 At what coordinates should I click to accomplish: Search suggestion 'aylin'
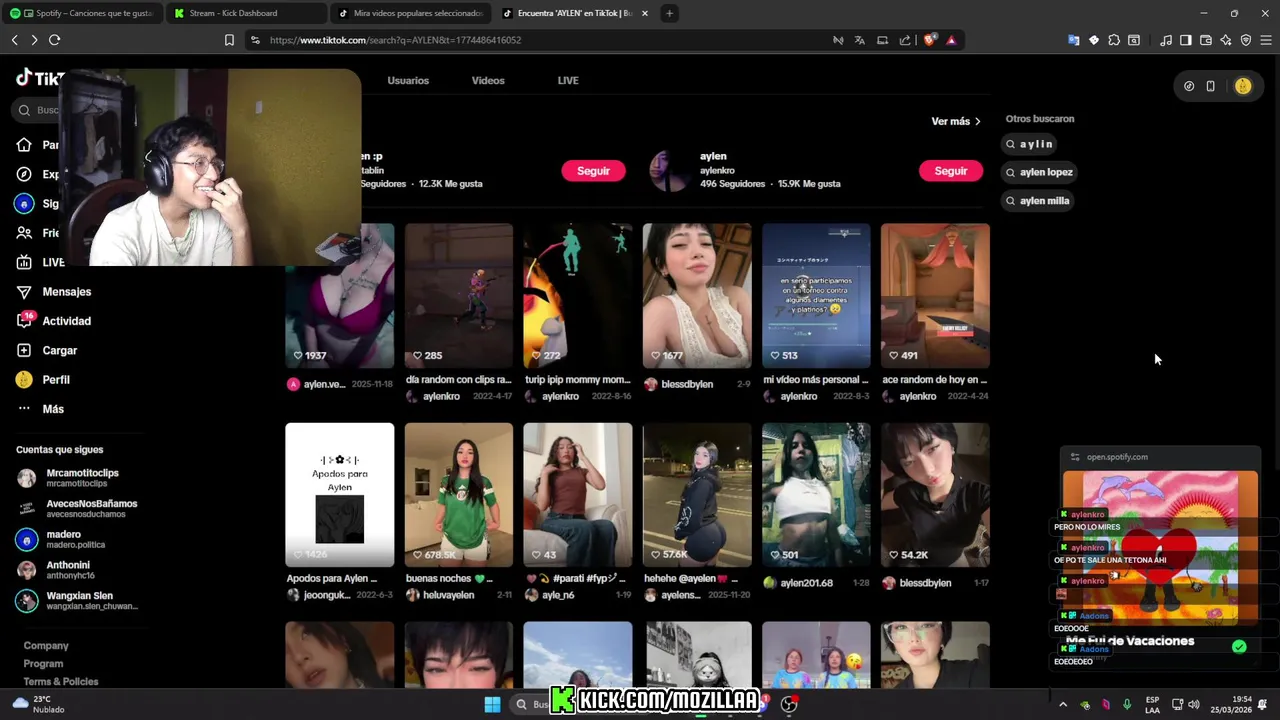[1030, 144]
